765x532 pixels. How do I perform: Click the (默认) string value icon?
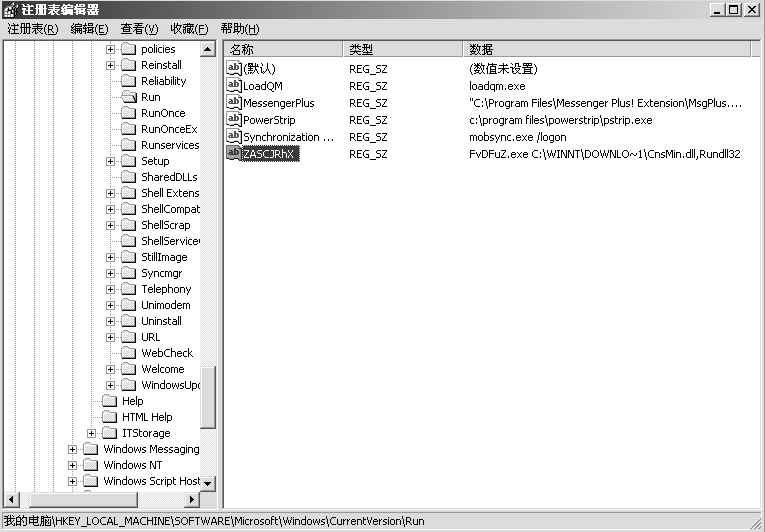click(x=234, y=68)
